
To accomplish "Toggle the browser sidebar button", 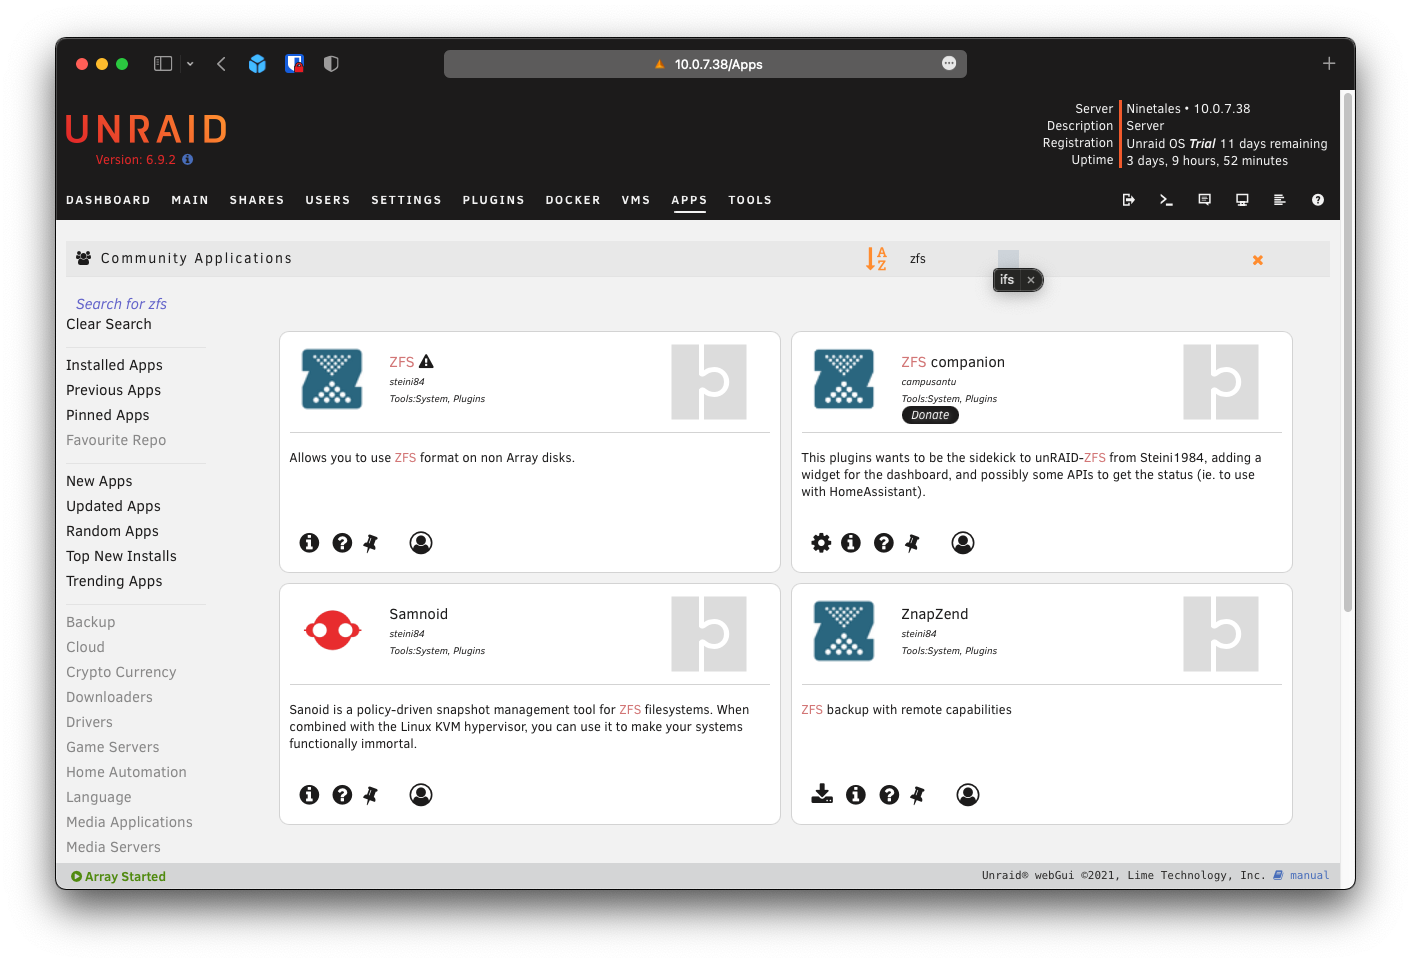I will pos(163,64).
